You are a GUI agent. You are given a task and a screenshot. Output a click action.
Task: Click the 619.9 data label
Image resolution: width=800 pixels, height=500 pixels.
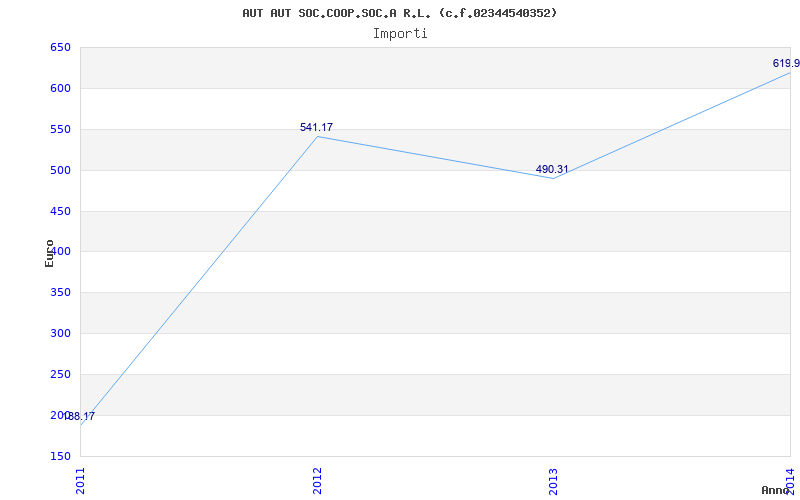pos(786,63)
